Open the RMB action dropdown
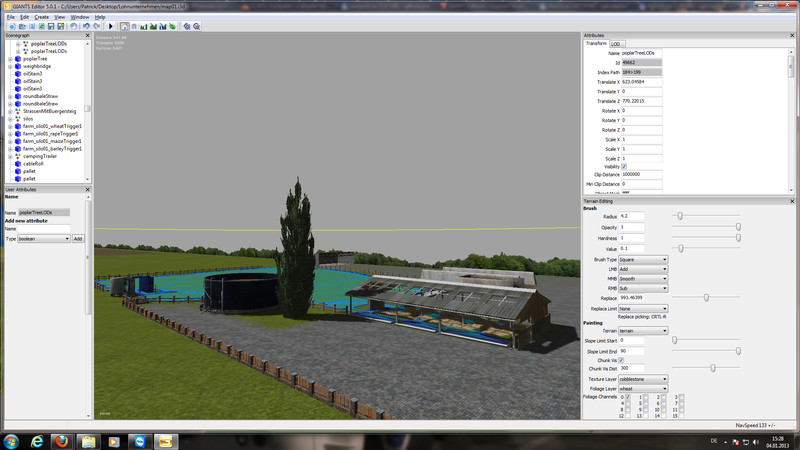The width and height of the screenshot is (800, 450). [643, 289]
